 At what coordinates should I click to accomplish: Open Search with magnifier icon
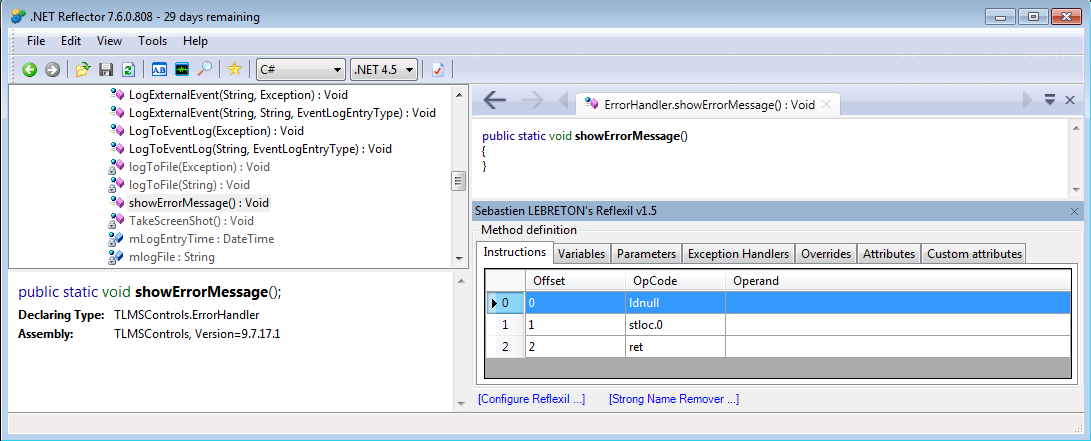[x=205, y=69]
